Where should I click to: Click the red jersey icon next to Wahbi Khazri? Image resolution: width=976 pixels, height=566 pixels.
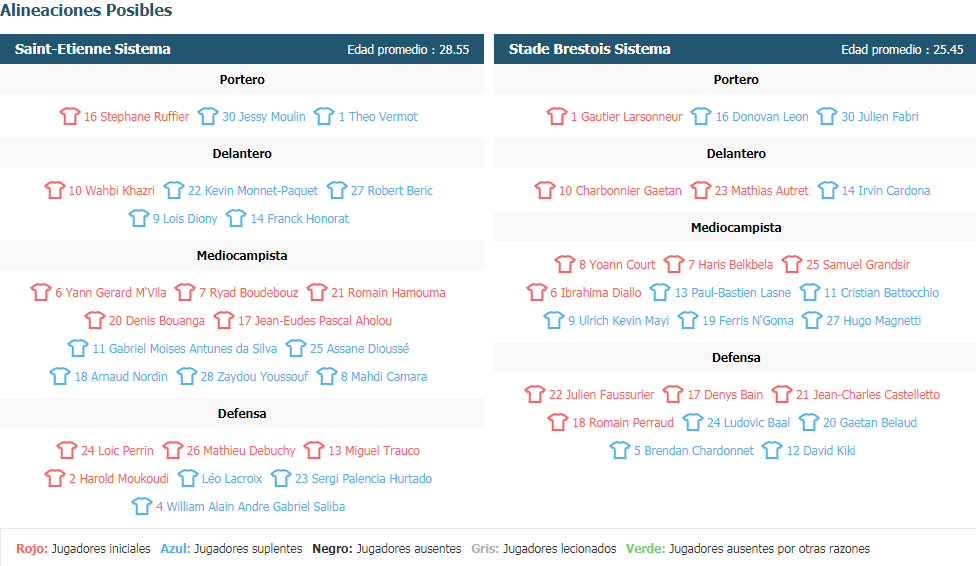(x=55, y=190)
